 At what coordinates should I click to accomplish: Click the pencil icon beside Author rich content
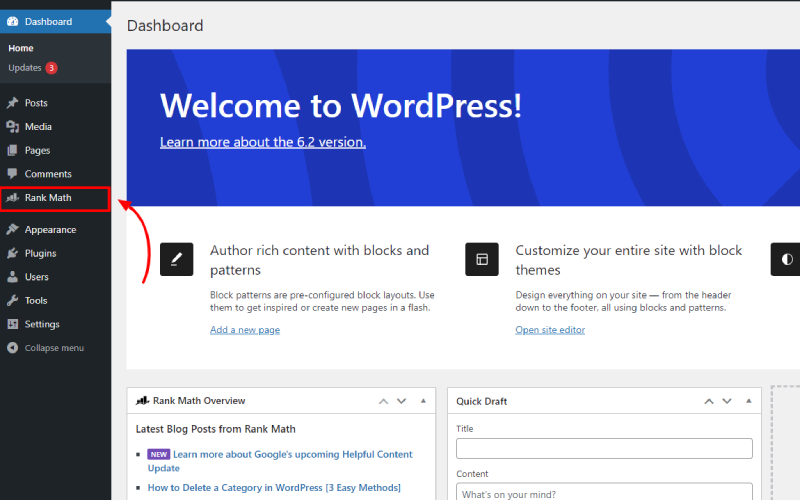pos(177,259)
